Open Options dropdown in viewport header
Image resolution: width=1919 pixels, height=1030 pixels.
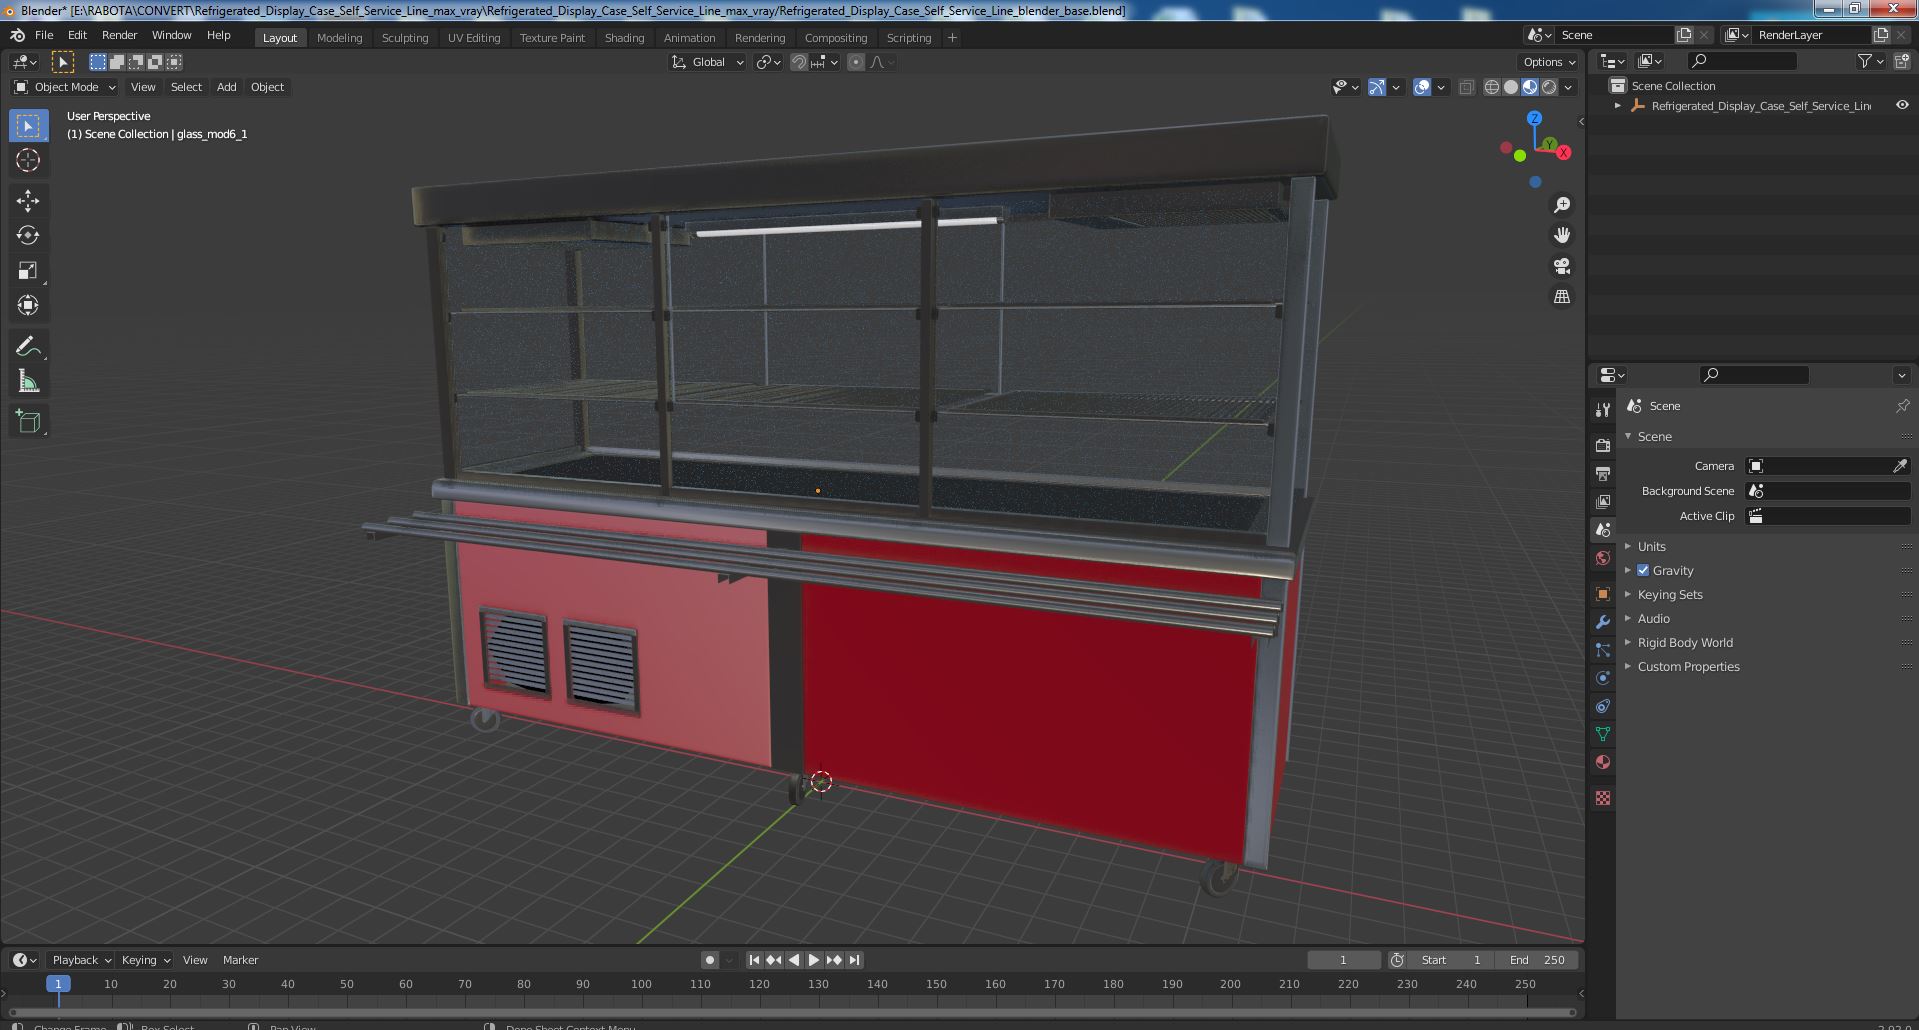(x=1549, y=62)
